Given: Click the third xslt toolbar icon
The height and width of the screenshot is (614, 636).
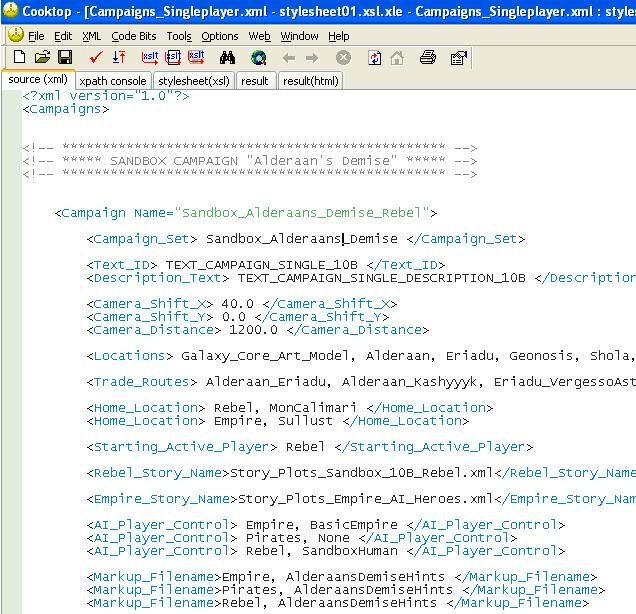Looking at the screenshot, I should point(196,57).
